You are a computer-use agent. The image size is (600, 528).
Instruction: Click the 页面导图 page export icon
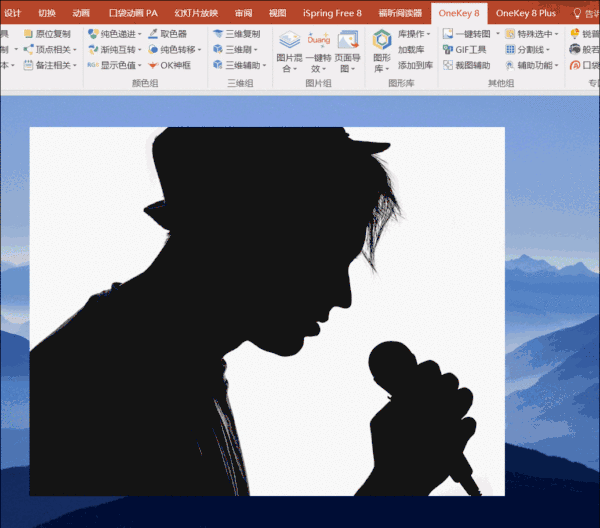click(348, 40)
